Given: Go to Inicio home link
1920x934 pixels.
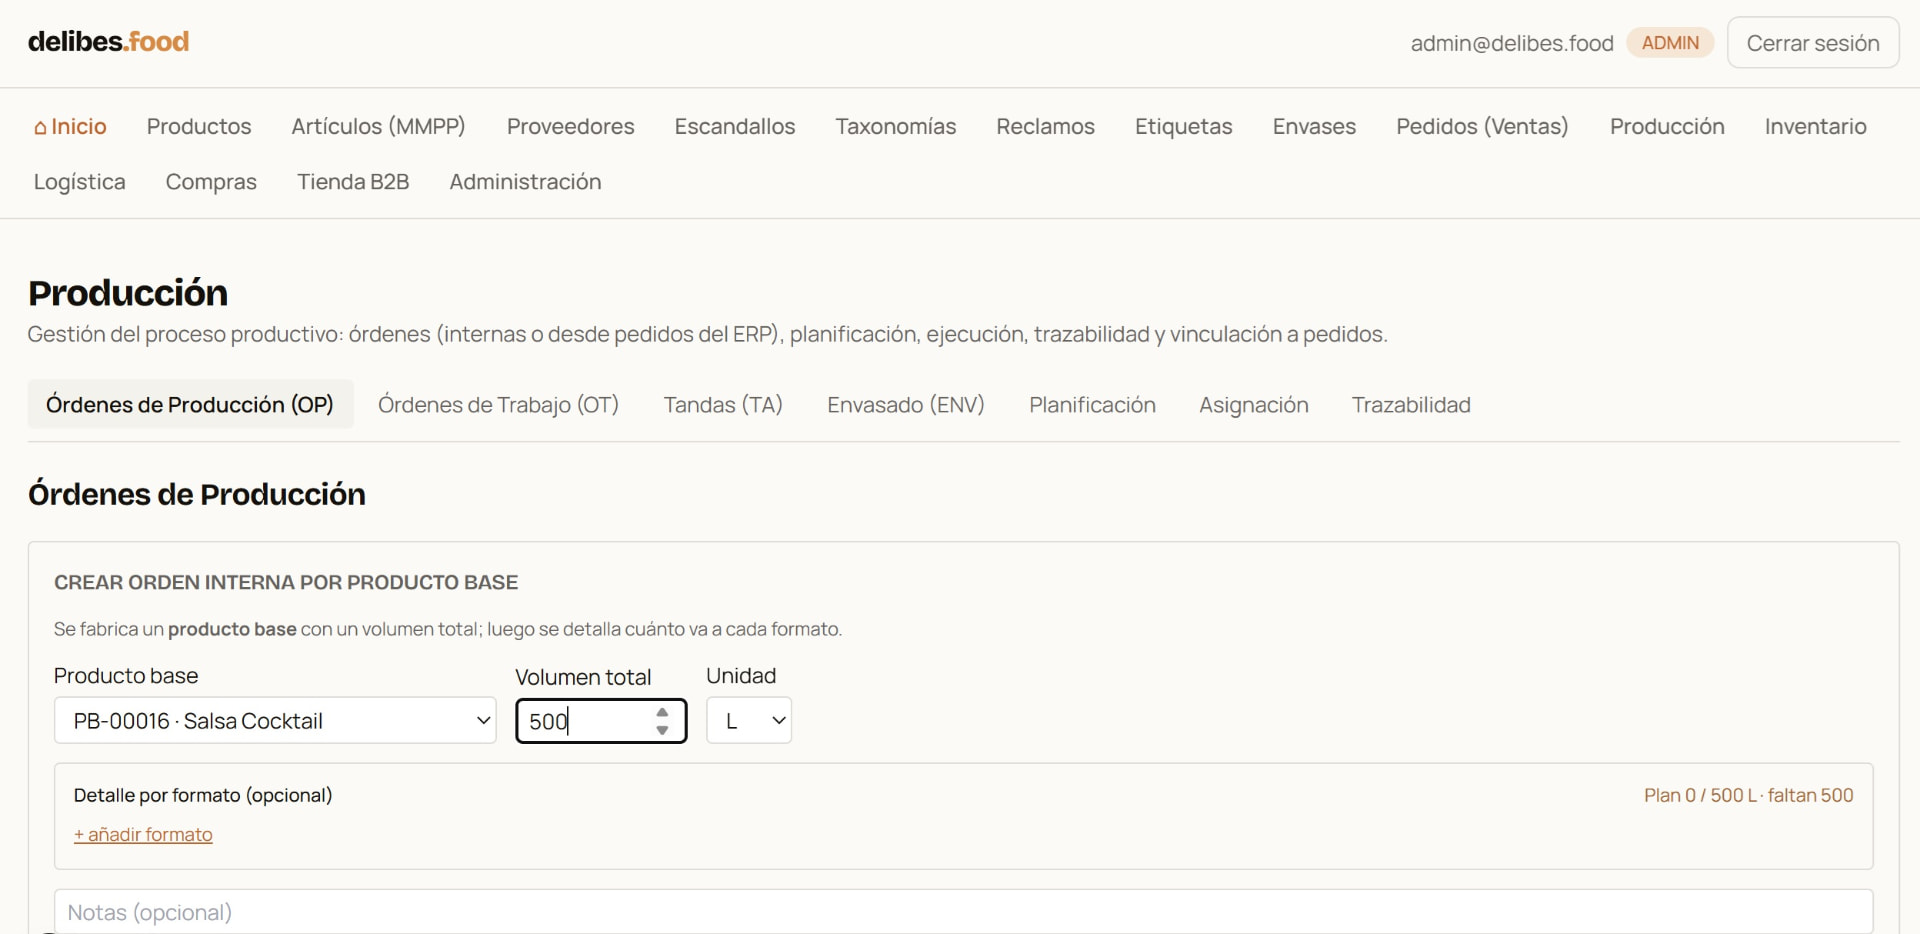Looking at the screenshot, I should 70,126.
